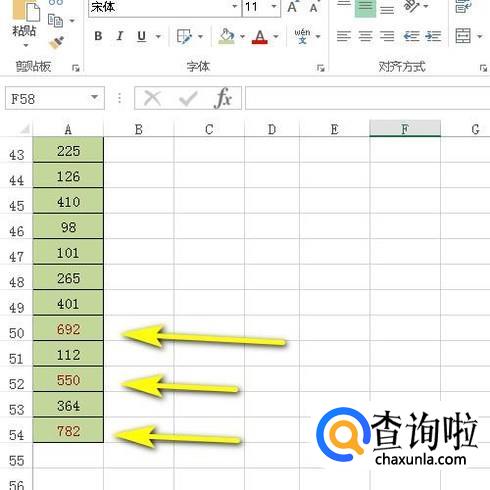The width and height of the screenshot is (490, 490).
Task: Open the Font dialog launcher
Action: (321, 68)
